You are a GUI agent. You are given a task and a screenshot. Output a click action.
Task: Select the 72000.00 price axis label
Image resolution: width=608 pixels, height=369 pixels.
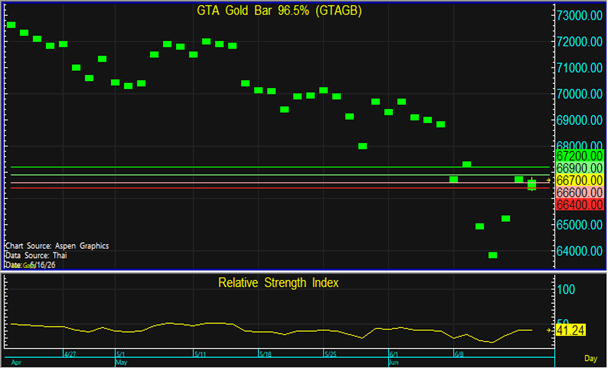[579, 42]
